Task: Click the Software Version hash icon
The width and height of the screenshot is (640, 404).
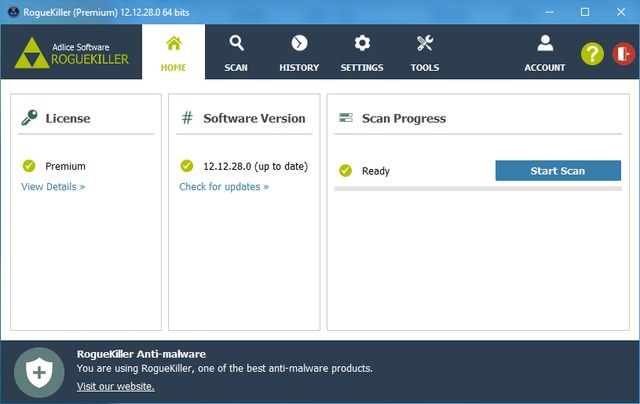Action: (187, 118)
